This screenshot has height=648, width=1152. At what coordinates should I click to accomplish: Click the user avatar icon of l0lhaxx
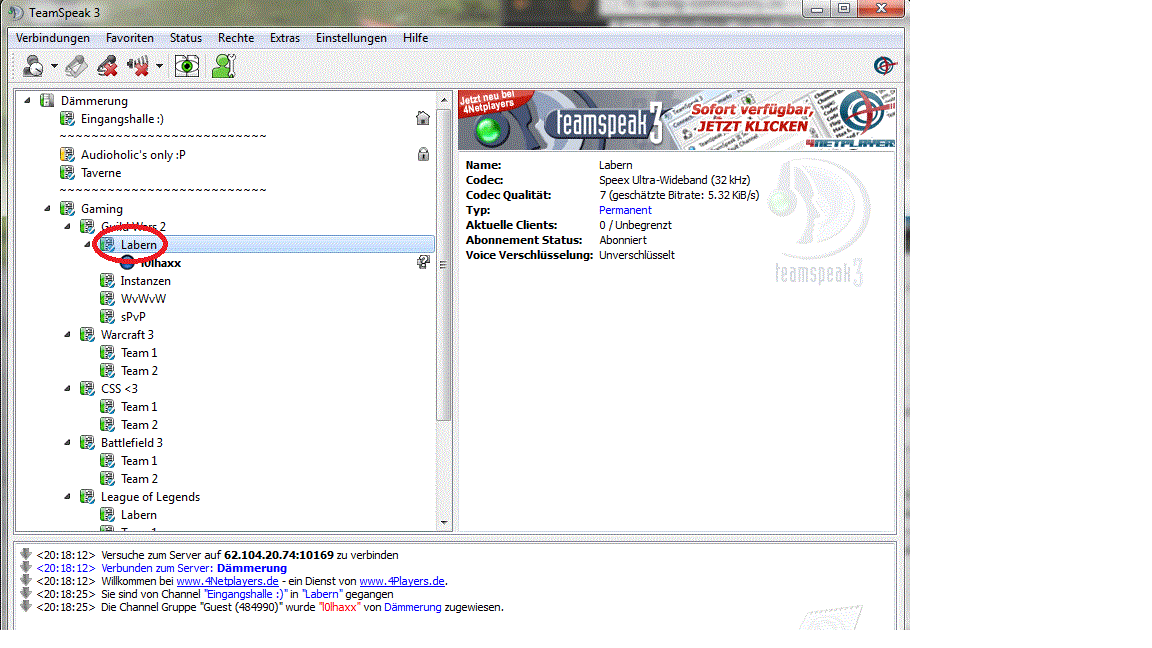pyautogui.click(x=128, y=263)
